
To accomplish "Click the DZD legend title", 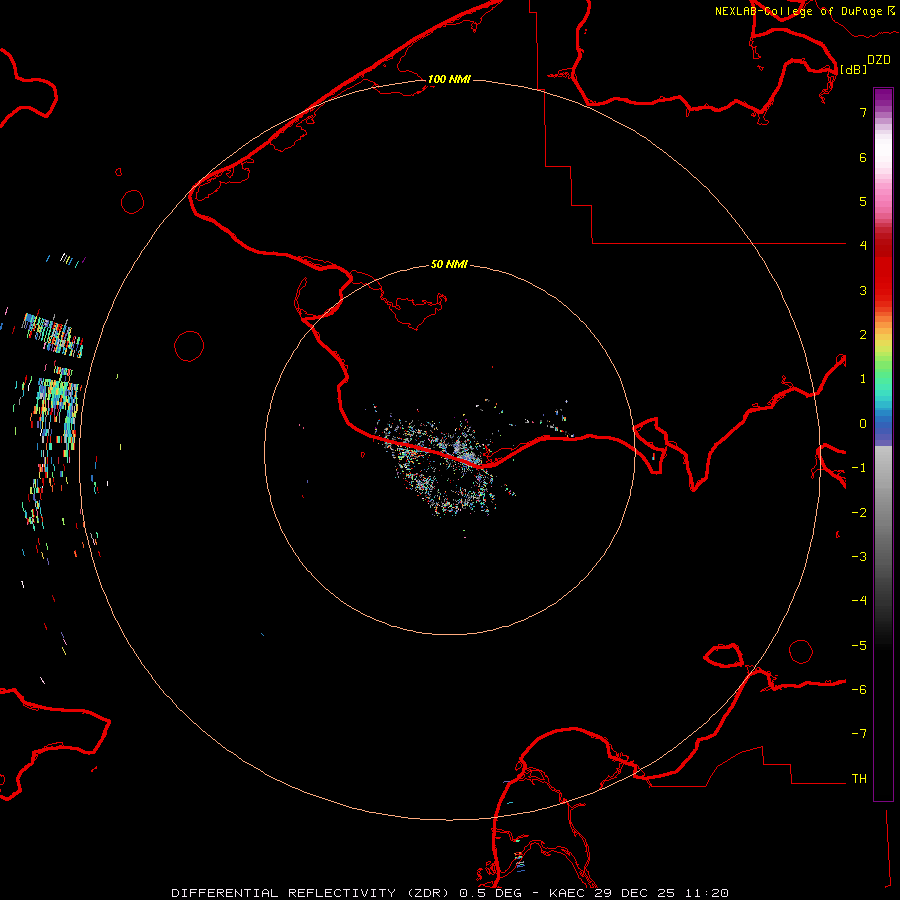I will pos(878,60).
